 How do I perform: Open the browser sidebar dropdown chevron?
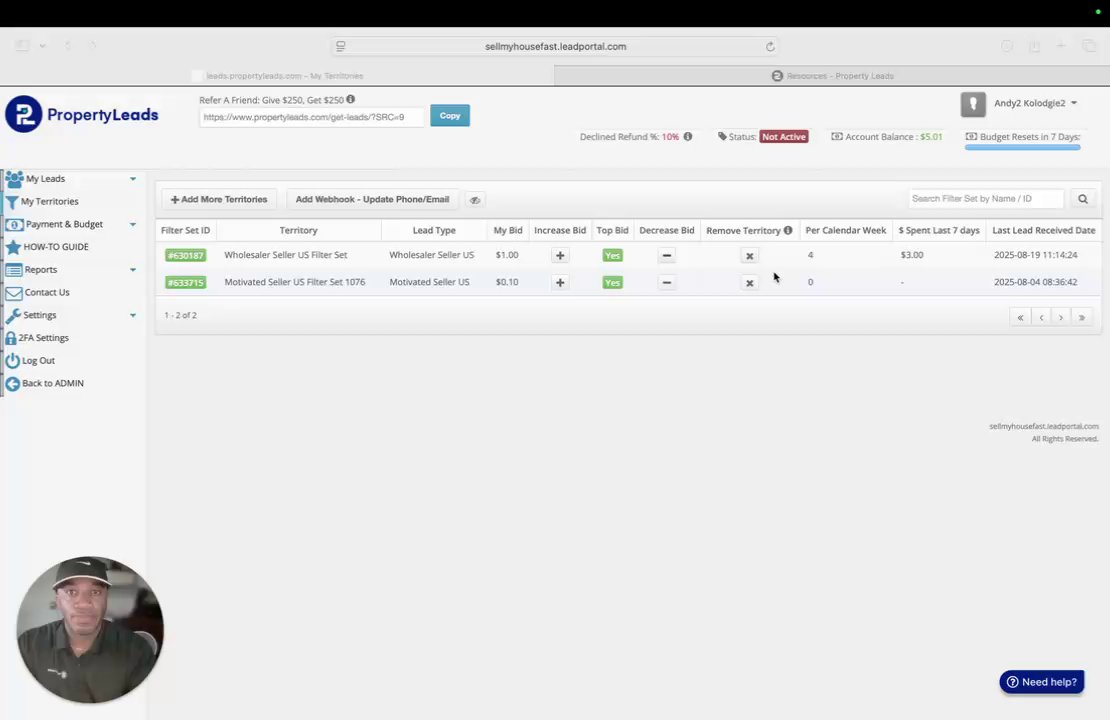coord(42,46)
